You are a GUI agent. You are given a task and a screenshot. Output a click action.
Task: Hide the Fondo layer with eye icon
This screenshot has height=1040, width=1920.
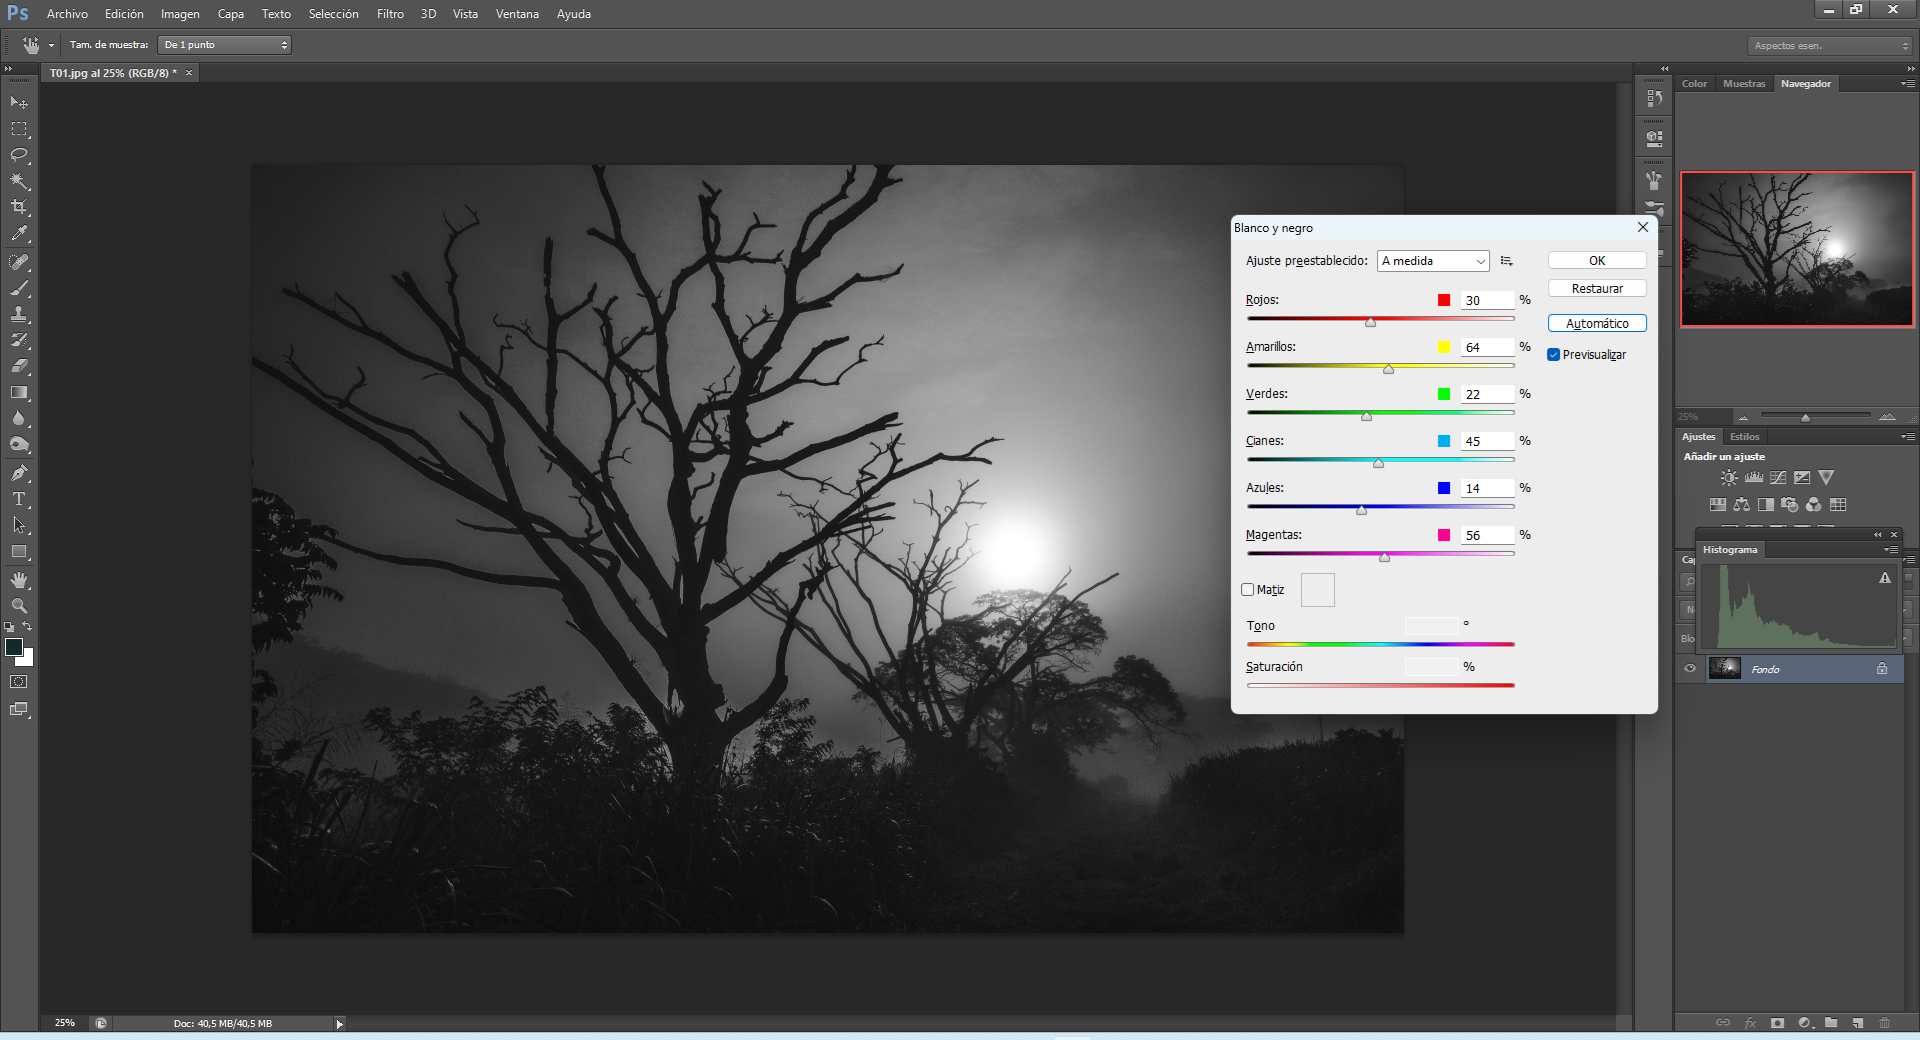[1690, 669]
